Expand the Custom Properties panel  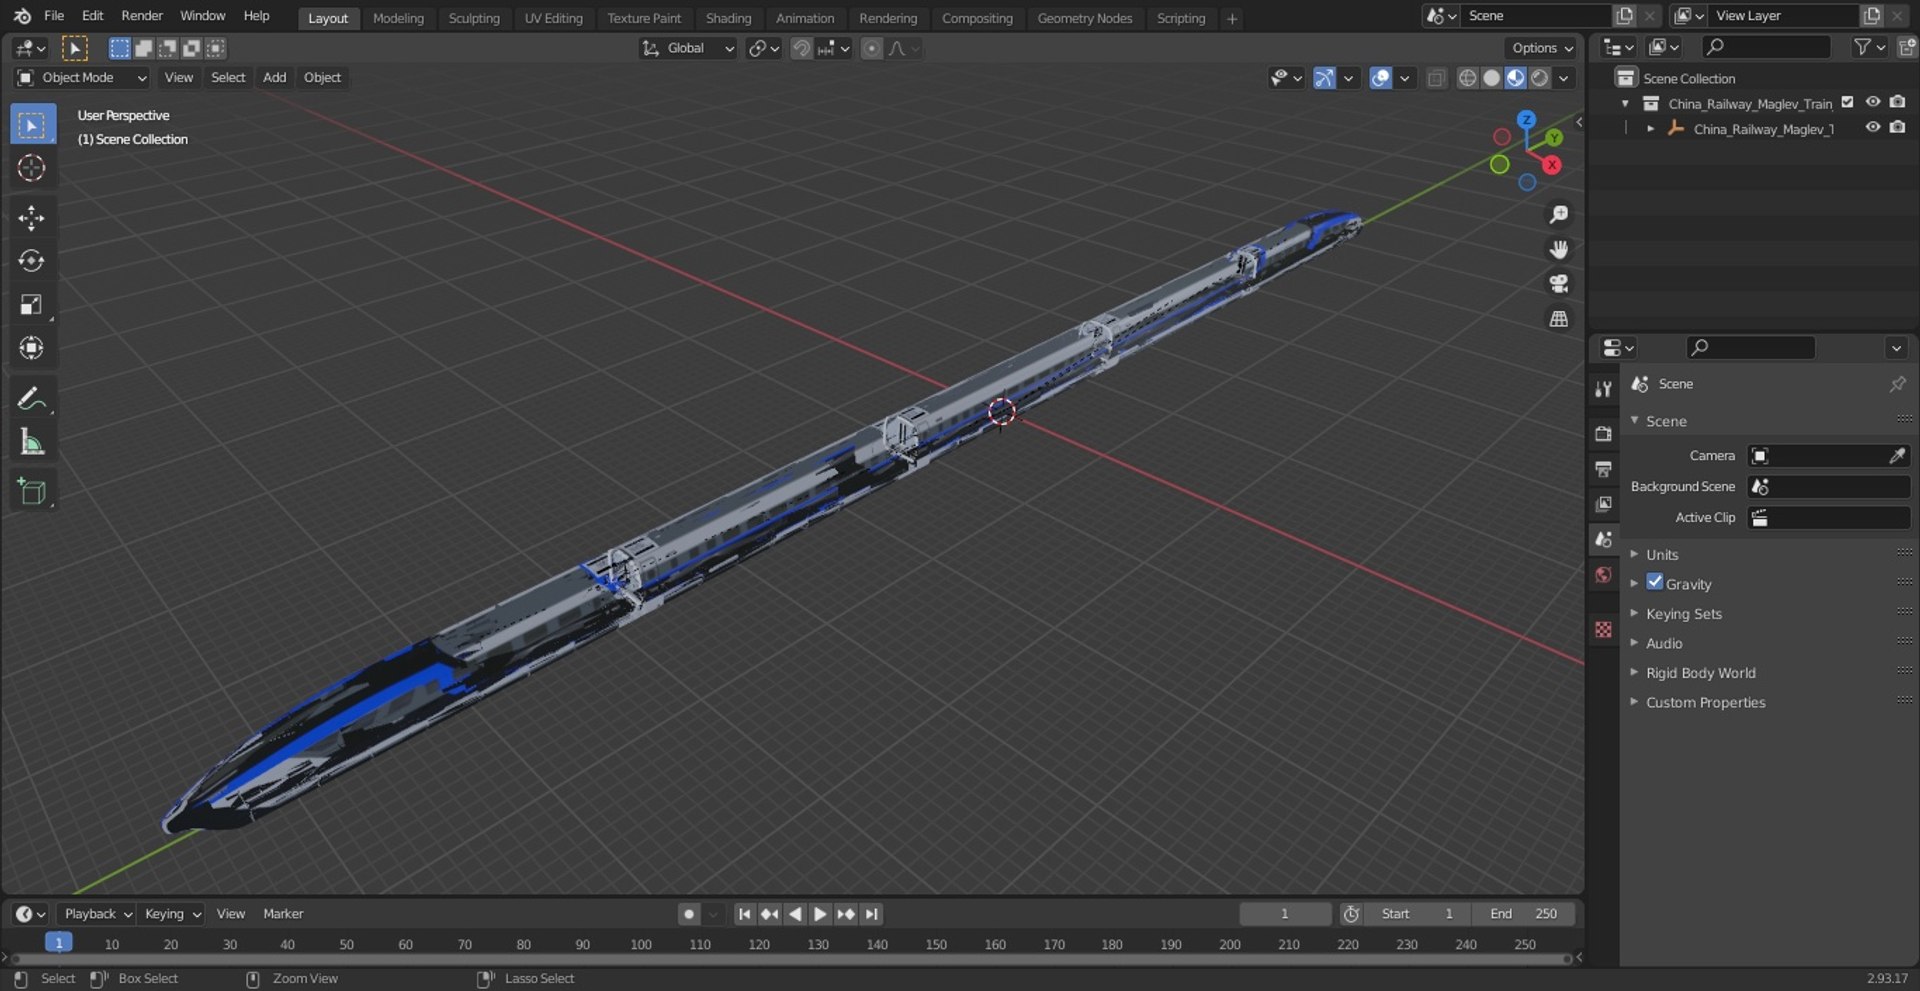tap(1705, 702)
